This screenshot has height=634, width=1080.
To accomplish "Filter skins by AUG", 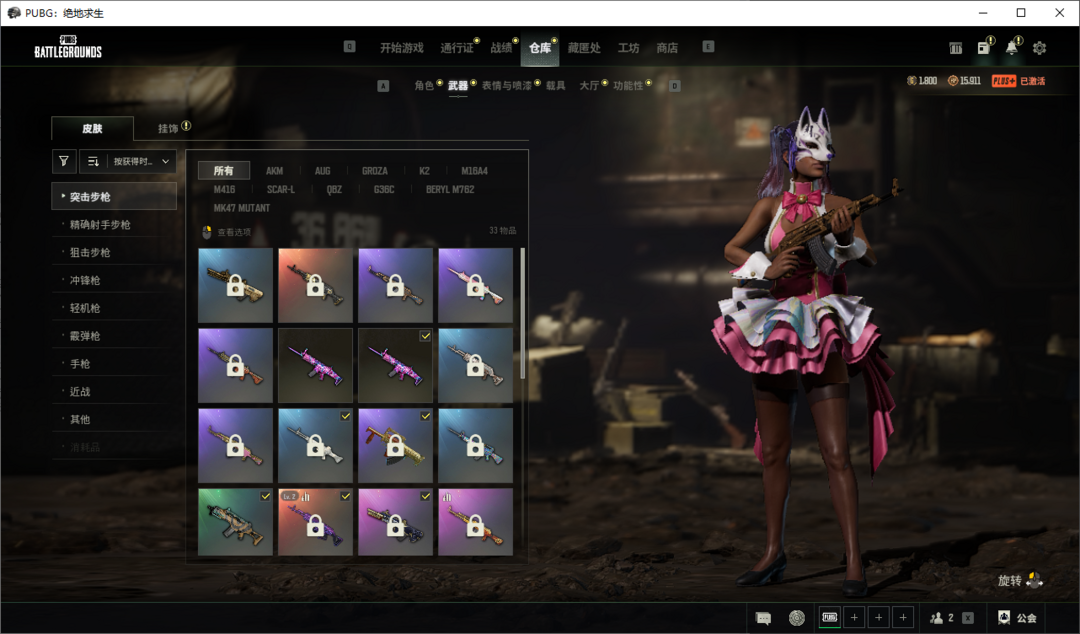I will pos(322,171).
